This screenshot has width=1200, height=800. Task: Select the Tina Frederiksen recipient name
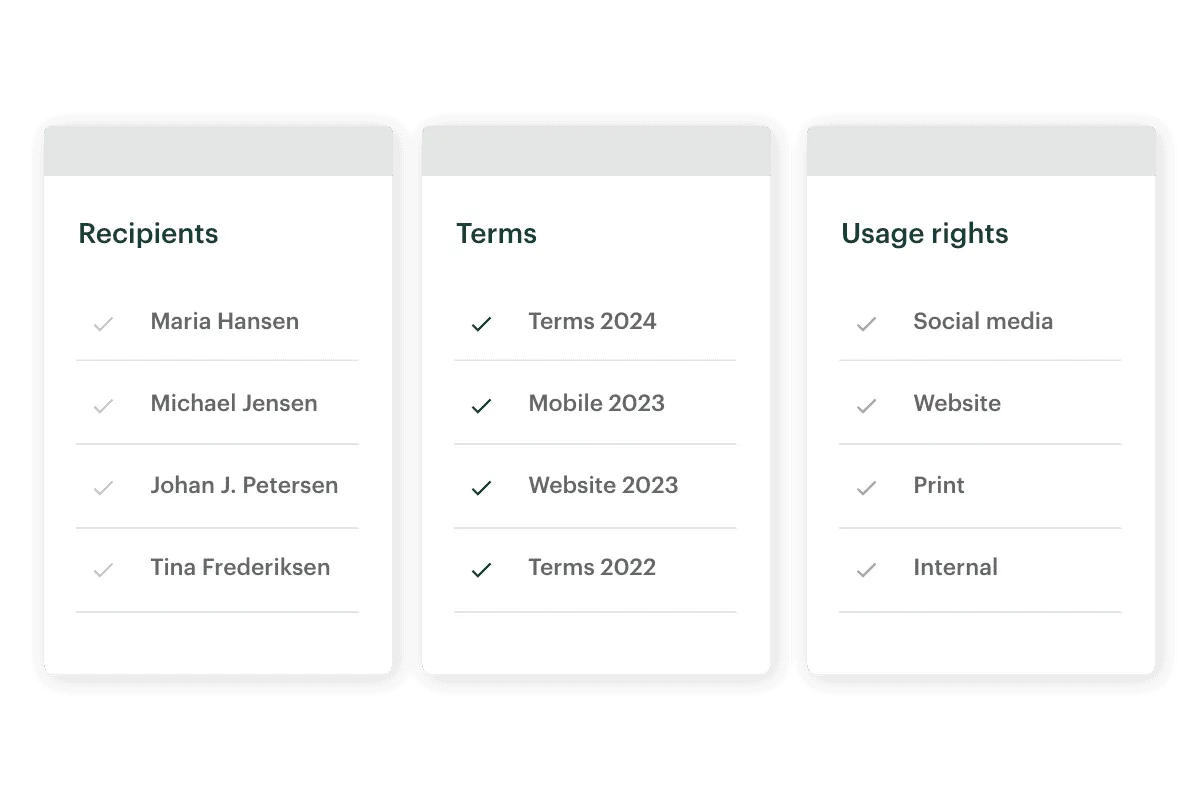tap(240, 567)
